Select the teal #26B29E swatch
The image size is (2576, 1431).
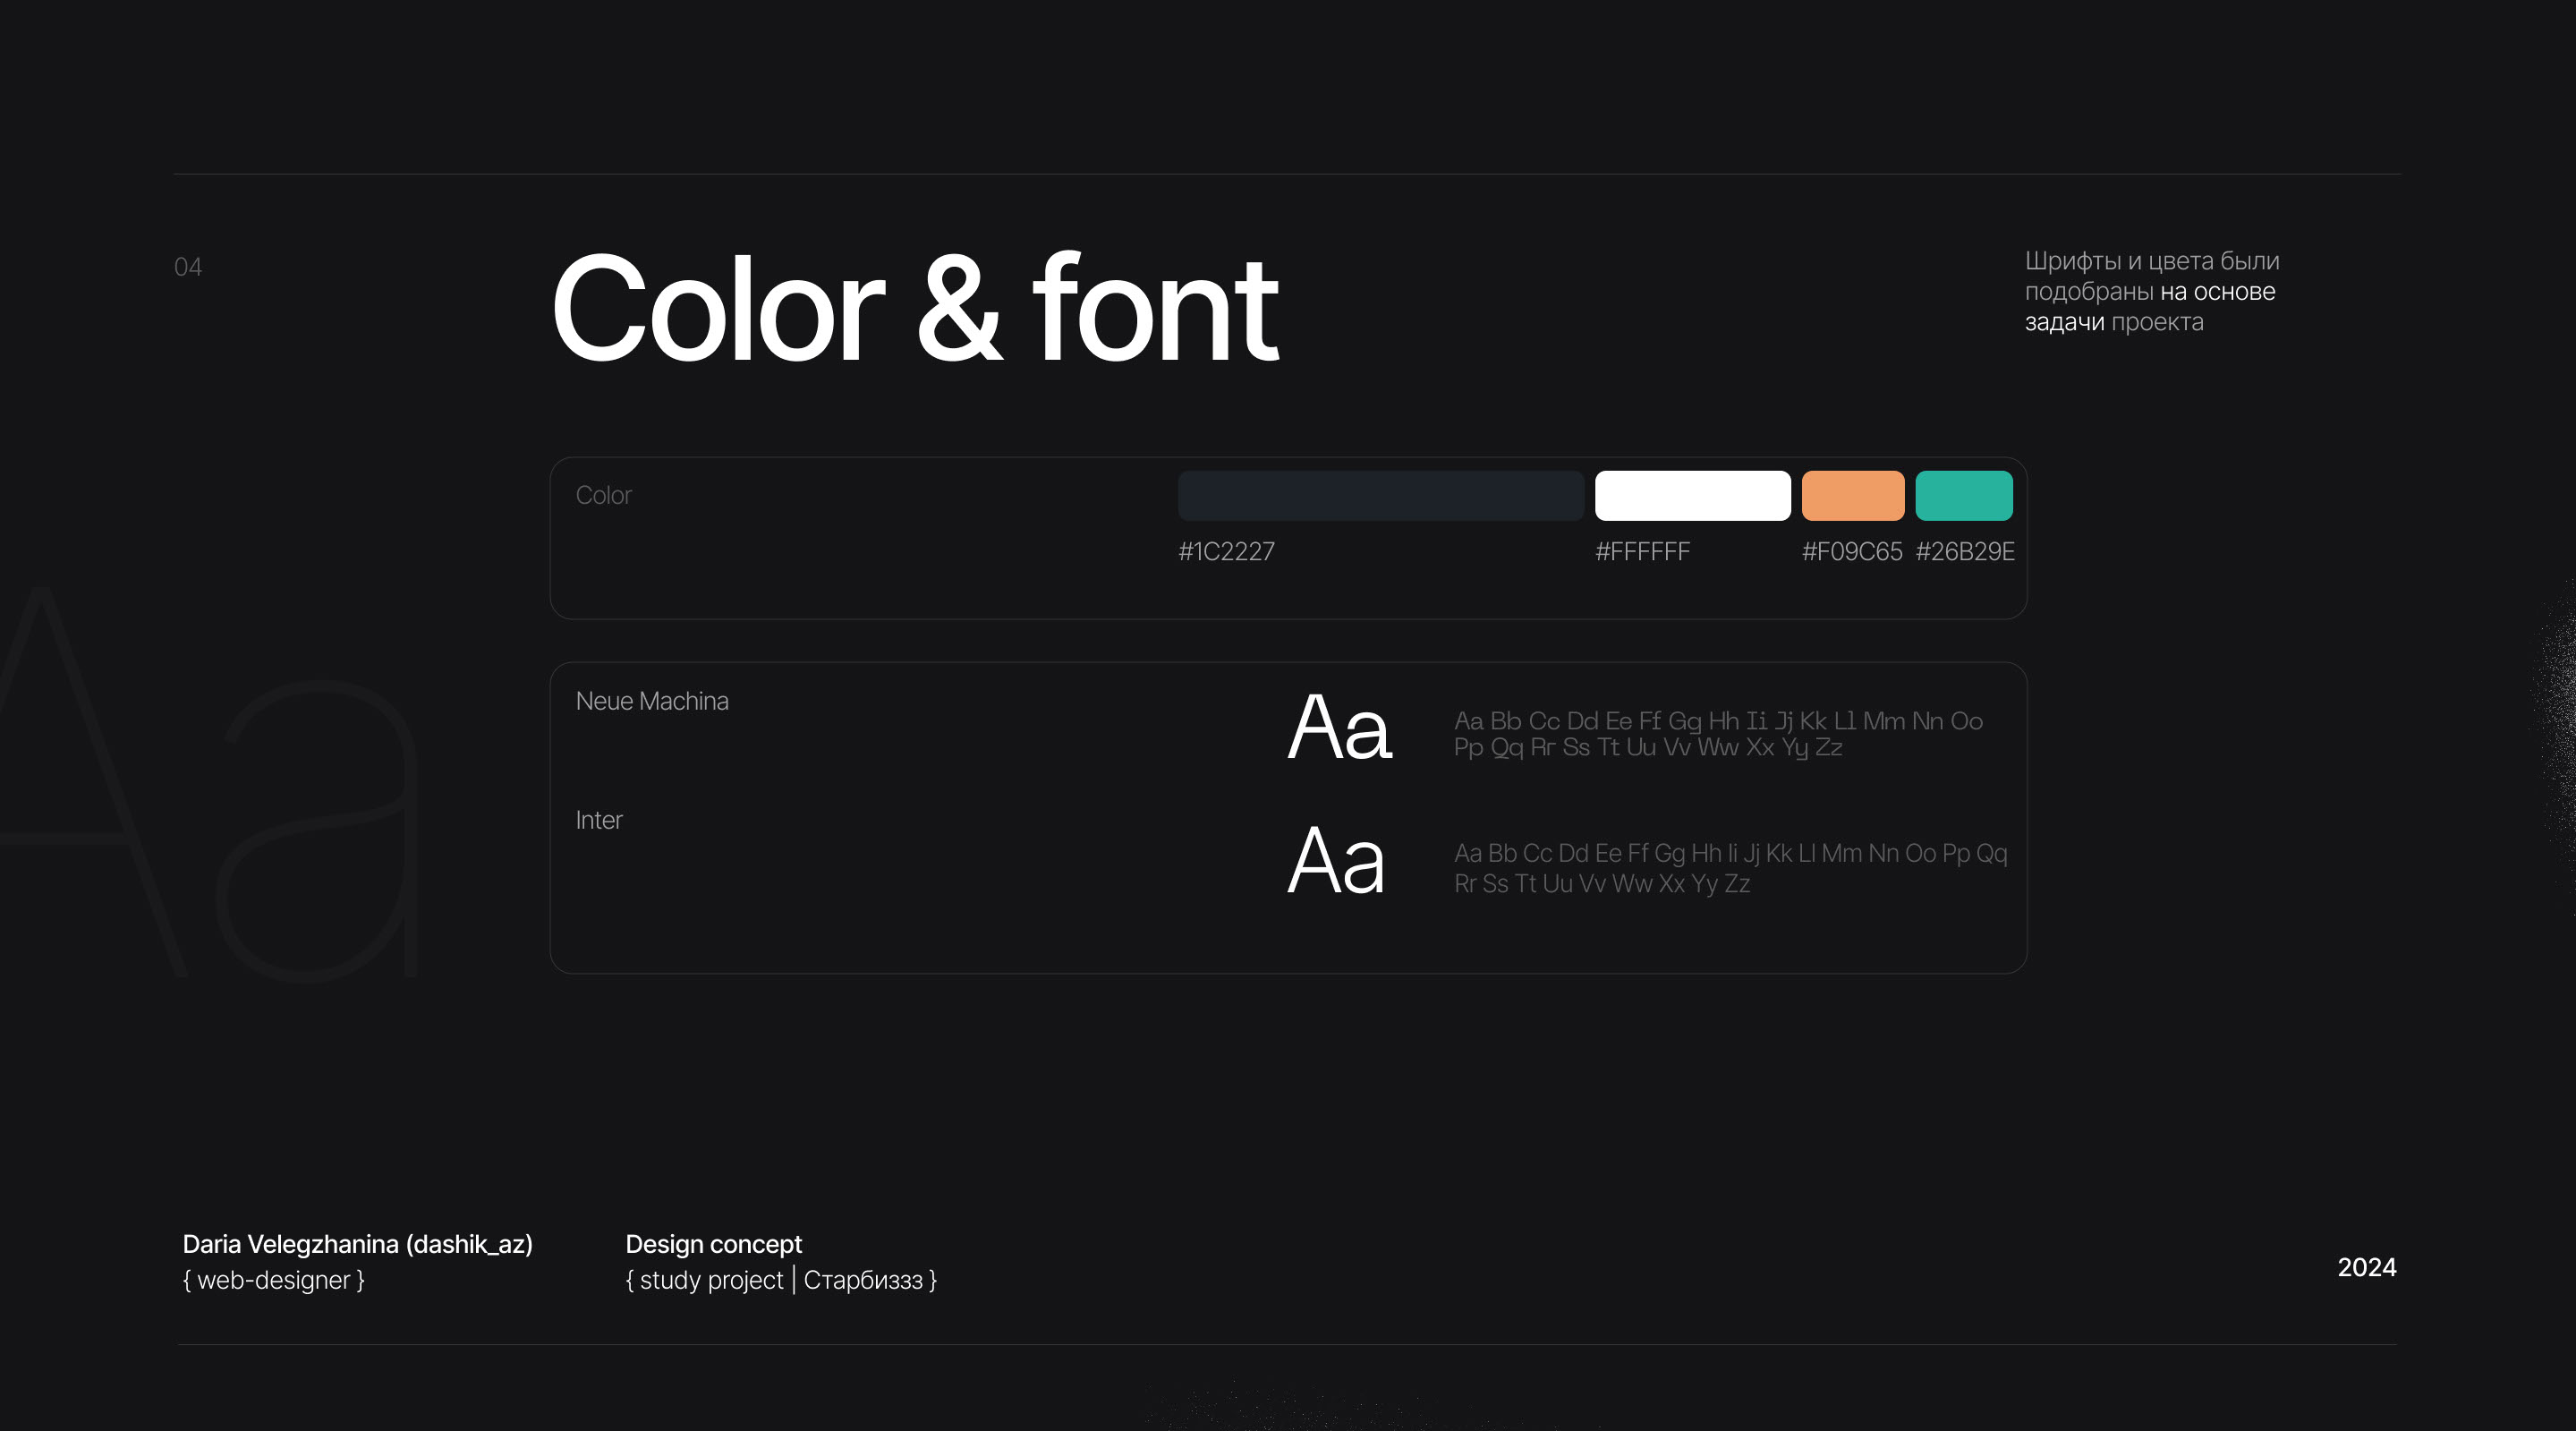click(1963, 496)
